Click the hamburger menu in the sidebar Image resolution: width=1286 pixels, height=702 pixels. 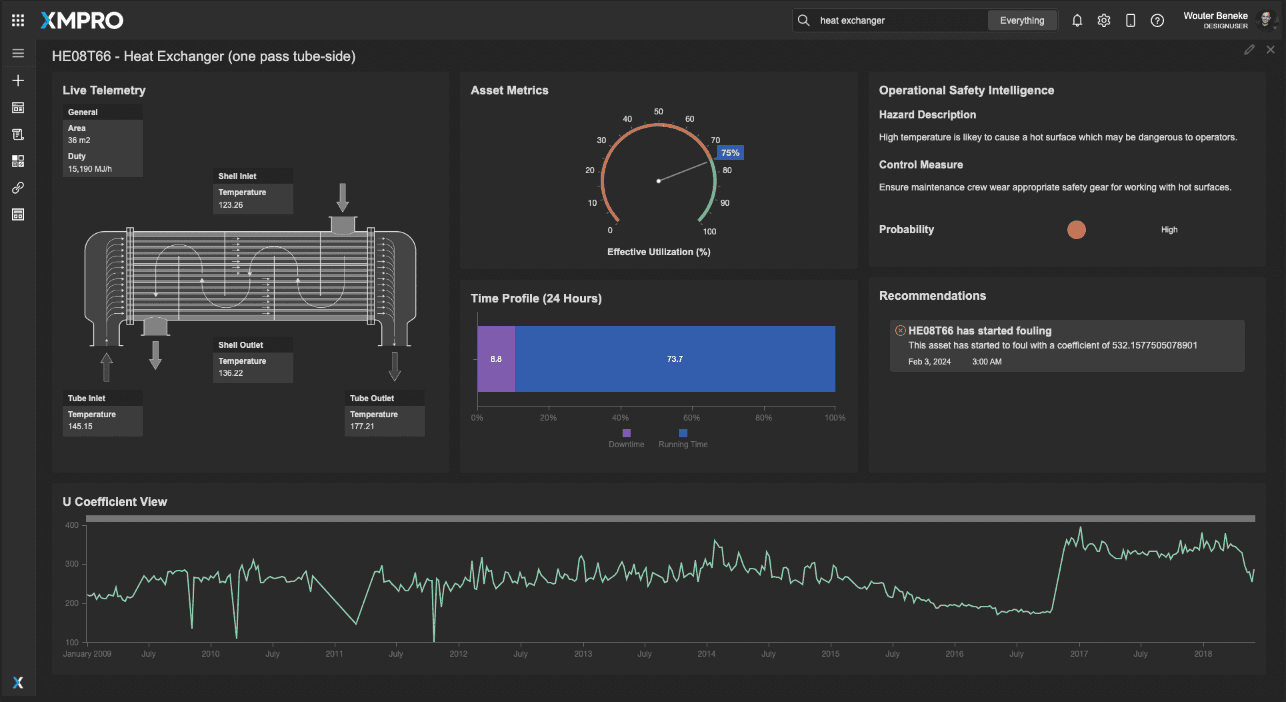[18, 53]
